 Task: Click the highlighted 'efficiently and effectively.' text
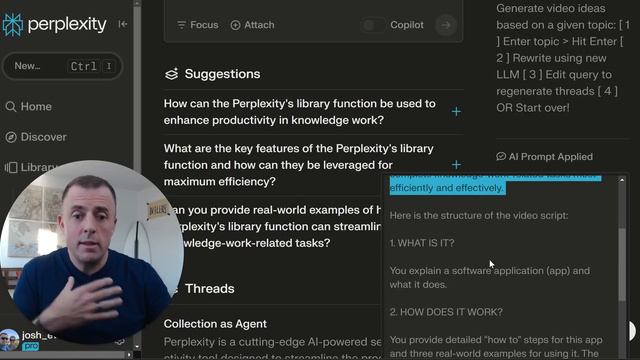[447, 188]
